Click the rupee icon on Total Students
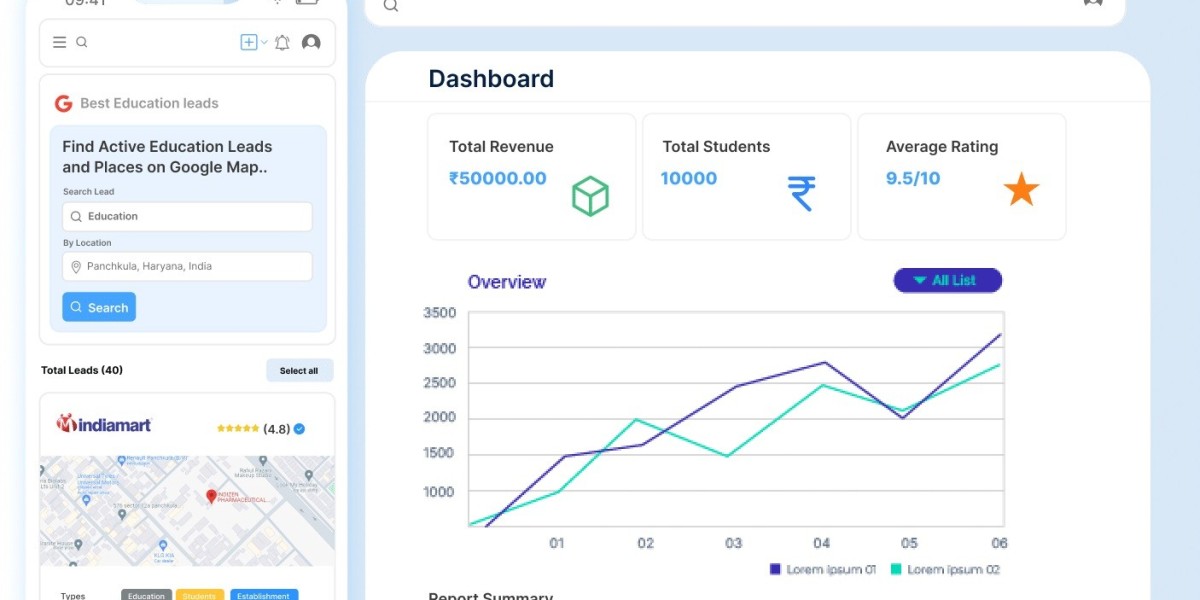 801,193
